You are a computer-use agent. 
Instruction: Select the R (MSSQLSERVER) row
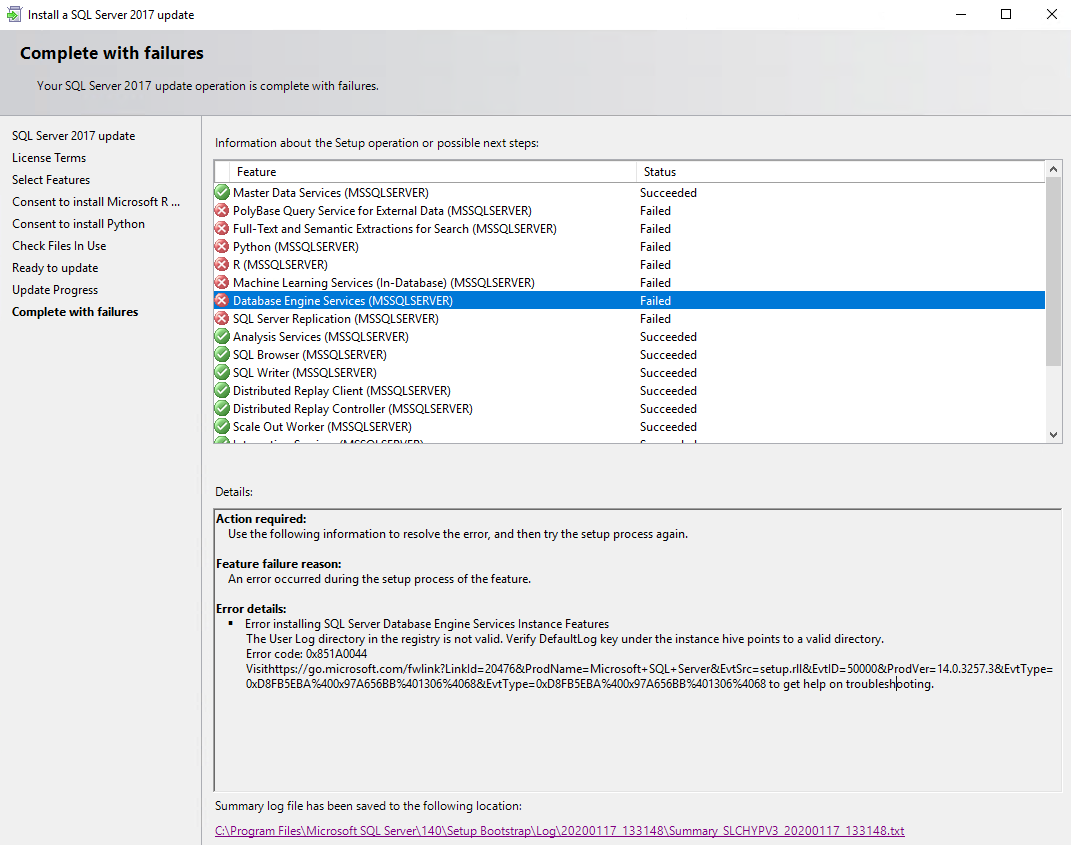pos(629,264)
